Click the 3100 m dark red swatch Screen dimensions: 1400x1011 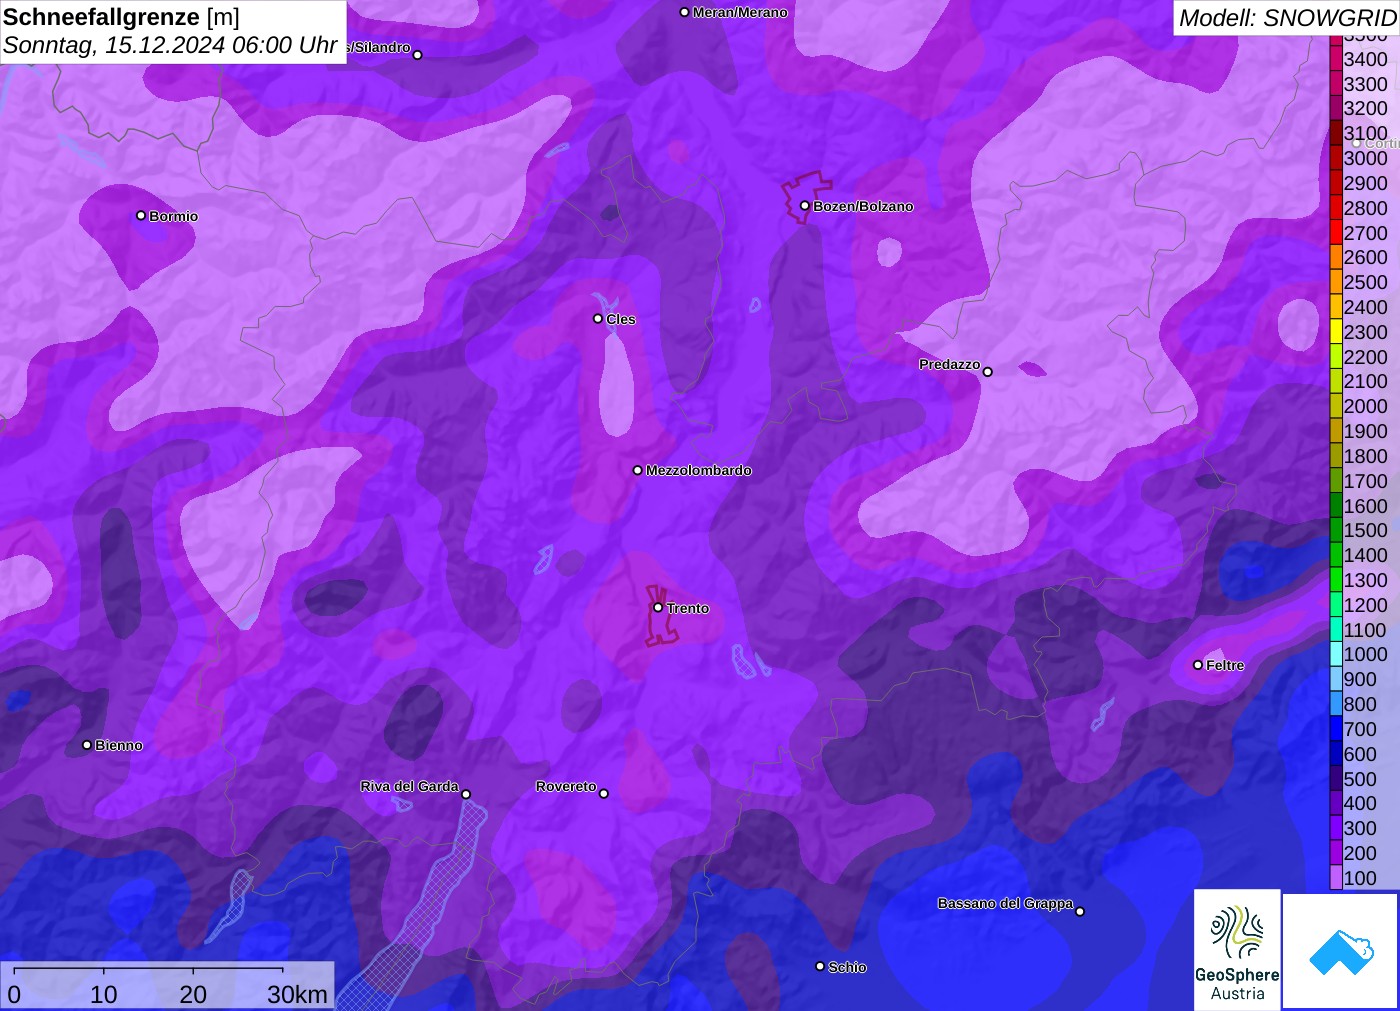pos(1336,133)
